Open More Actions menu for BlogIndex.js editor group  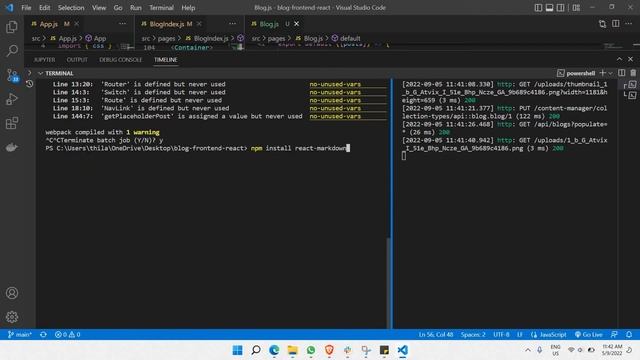point(233,24)
